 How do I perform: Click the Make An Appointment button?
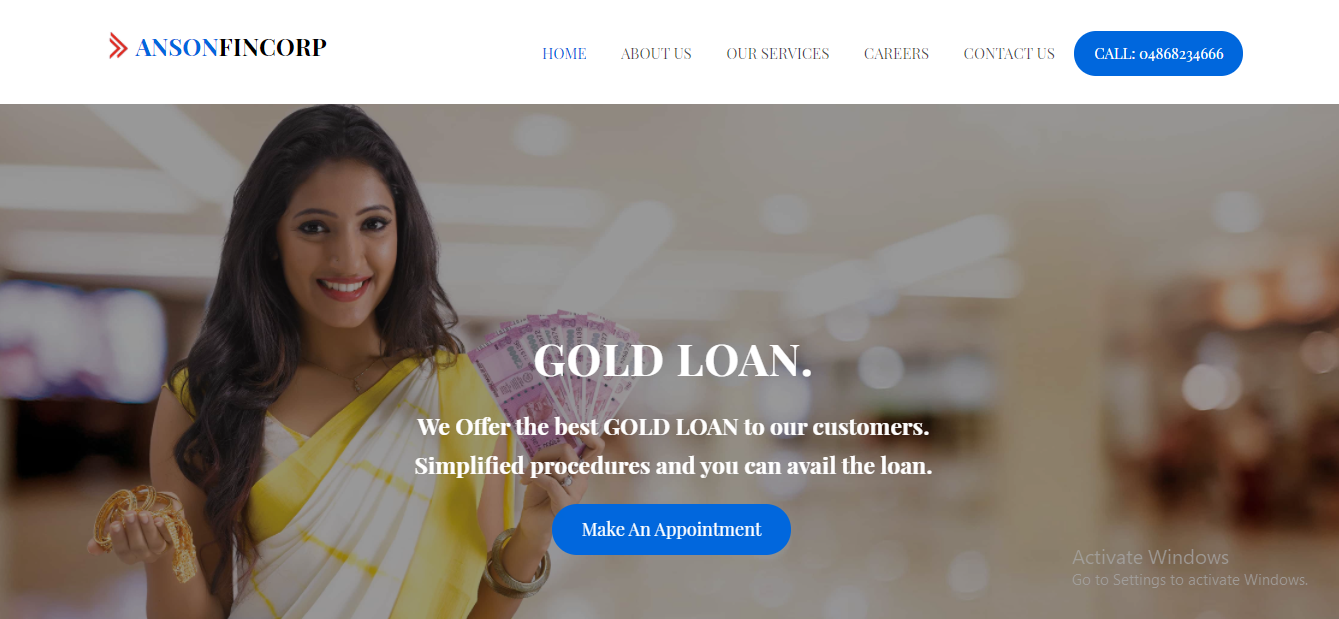671,529
